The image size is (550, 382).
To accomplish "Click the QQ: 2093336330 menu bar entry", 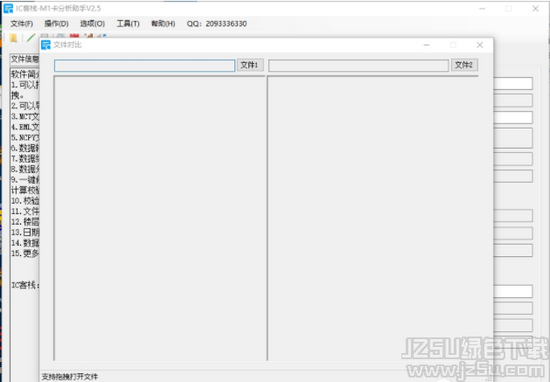I will click(x=217, y=24).
